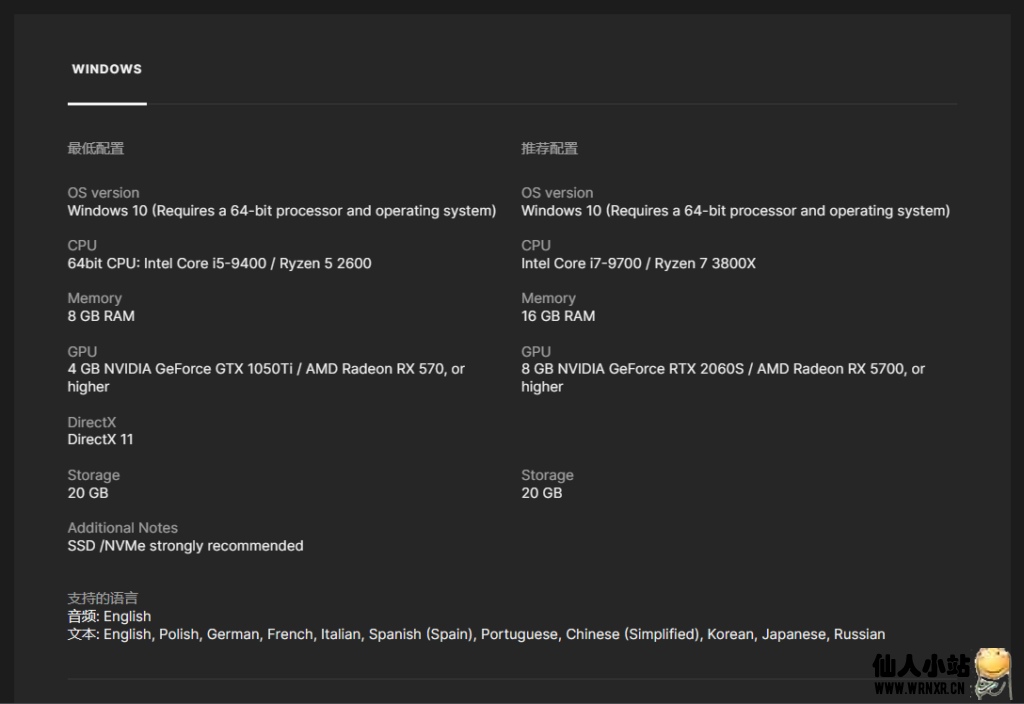Click the 文本 supported languages list
Image resolution: width=1024 pixels, height=704 pixels.
pyautogui.click(x=476, y=634)
